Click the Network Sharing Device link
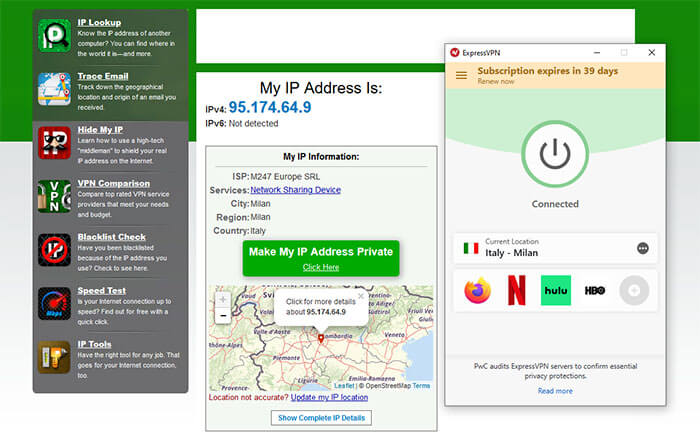 296,190
